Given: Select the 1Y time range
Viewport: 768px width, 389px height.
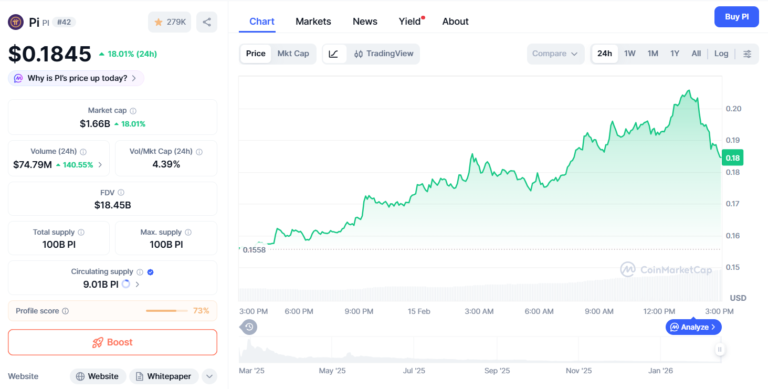Looking at the screenshot, I should [674, 54].
